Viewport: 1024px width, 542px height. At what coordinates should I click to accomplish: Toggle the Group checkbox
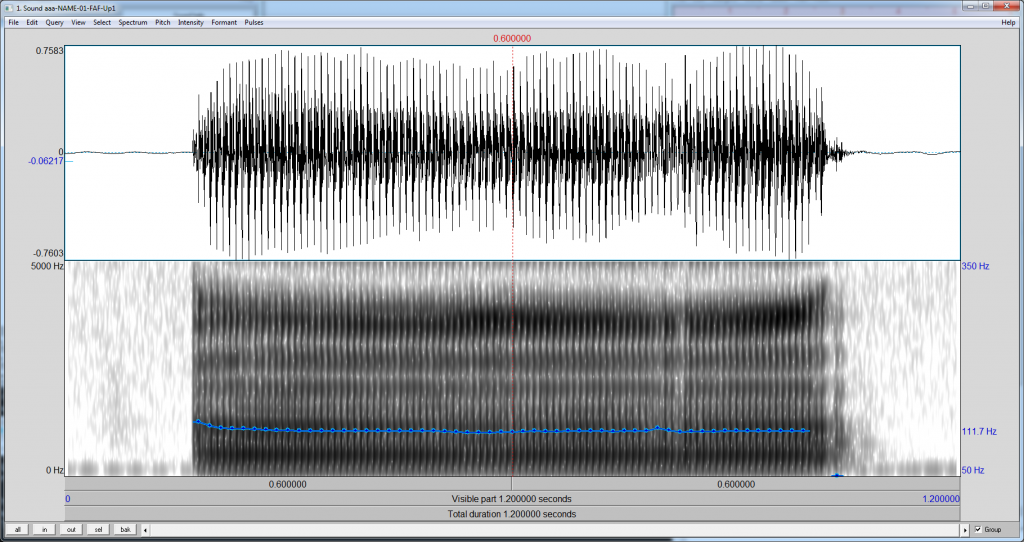tap(978, 530)
